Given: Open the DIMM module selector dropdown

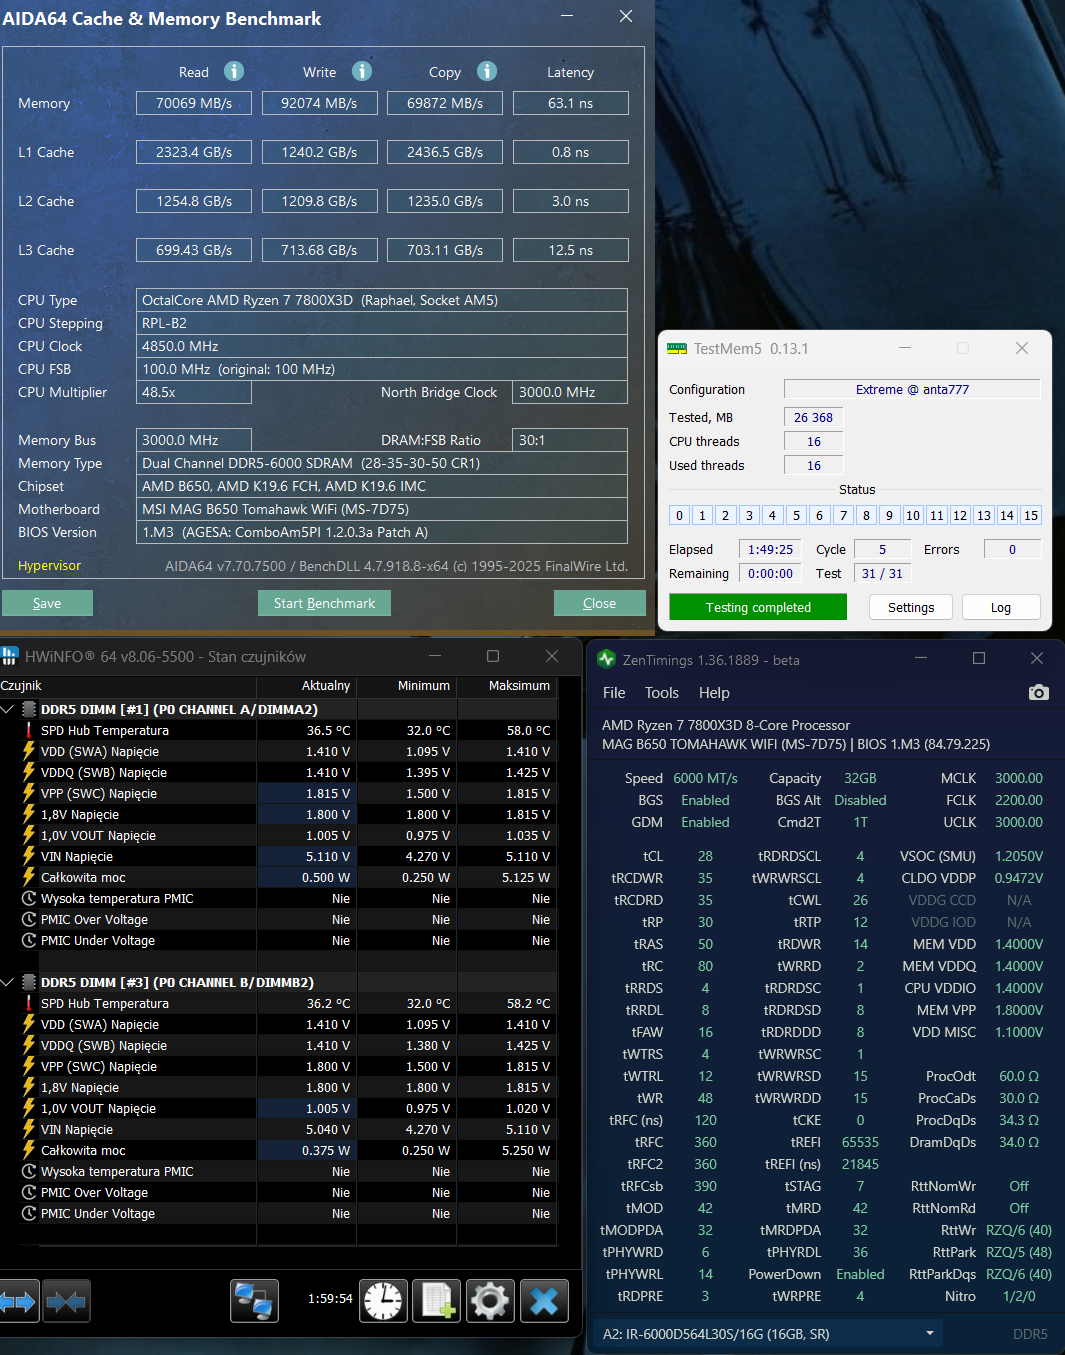Looking at the screenshot, I should click(x=929, y=1334).
